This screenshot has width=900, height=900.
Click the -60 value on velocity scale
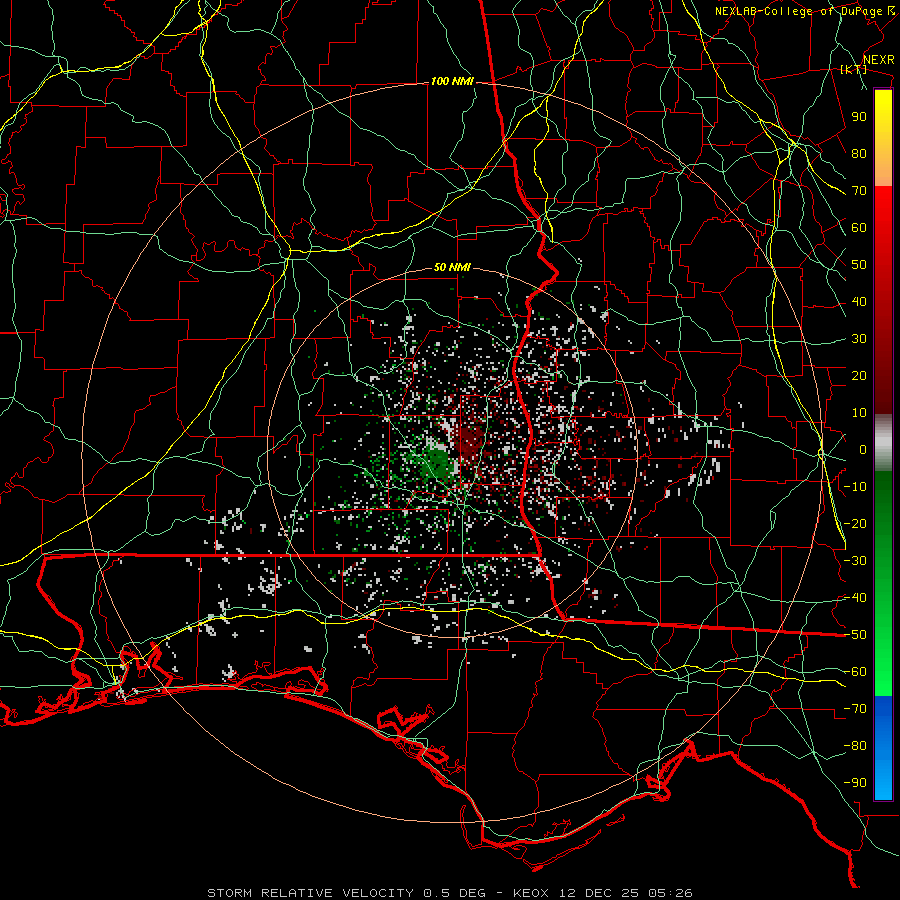855,672
